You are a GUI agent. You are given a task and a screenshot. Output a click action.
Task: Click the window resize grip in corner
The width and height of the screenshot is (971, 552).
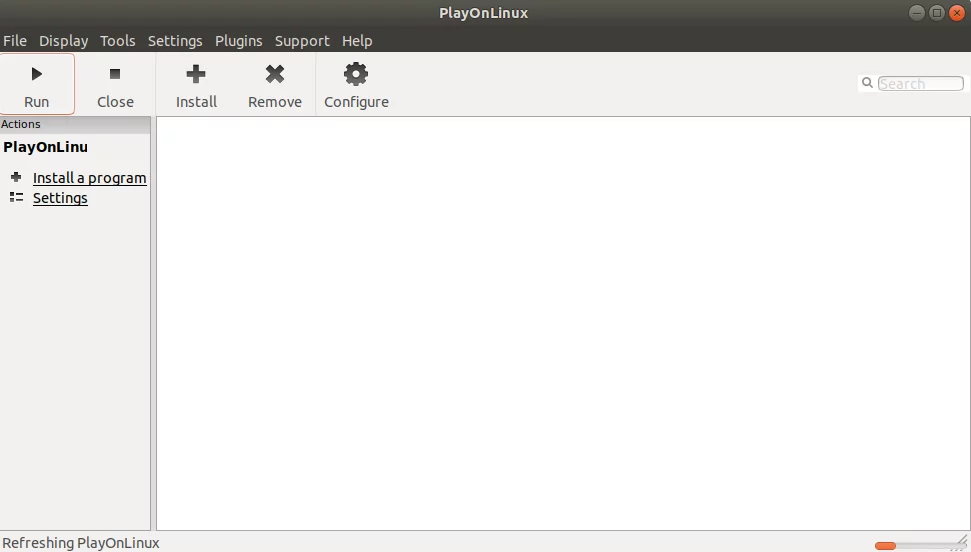(963, 543)
